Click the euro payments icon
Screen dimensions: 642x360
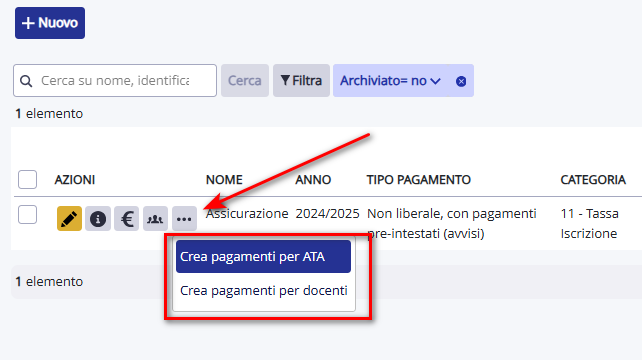127,219
